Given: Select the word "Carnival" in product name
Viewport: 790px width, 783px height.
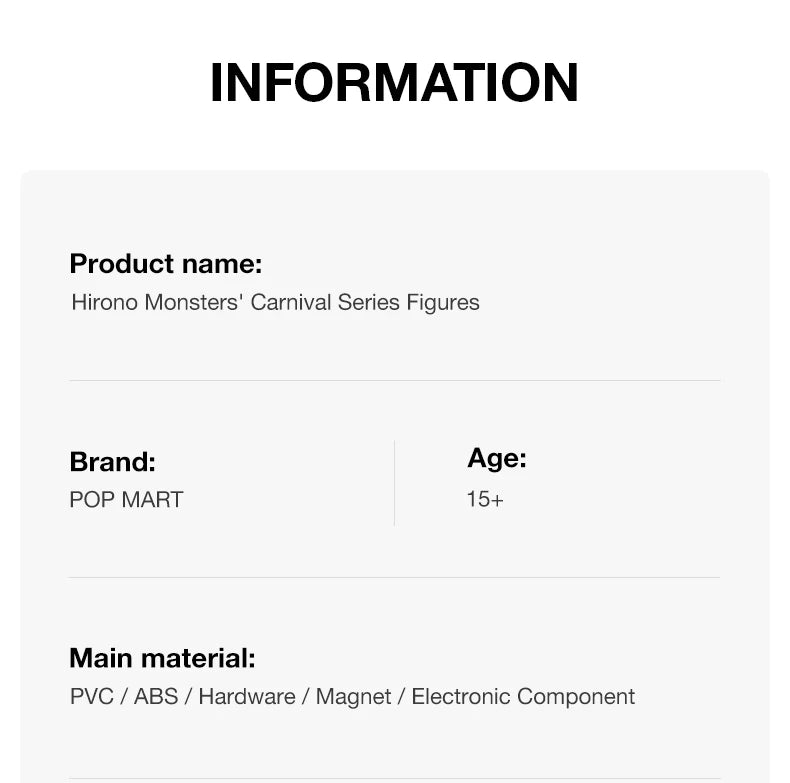Looking at the screenshot, I should coord(291,302).
